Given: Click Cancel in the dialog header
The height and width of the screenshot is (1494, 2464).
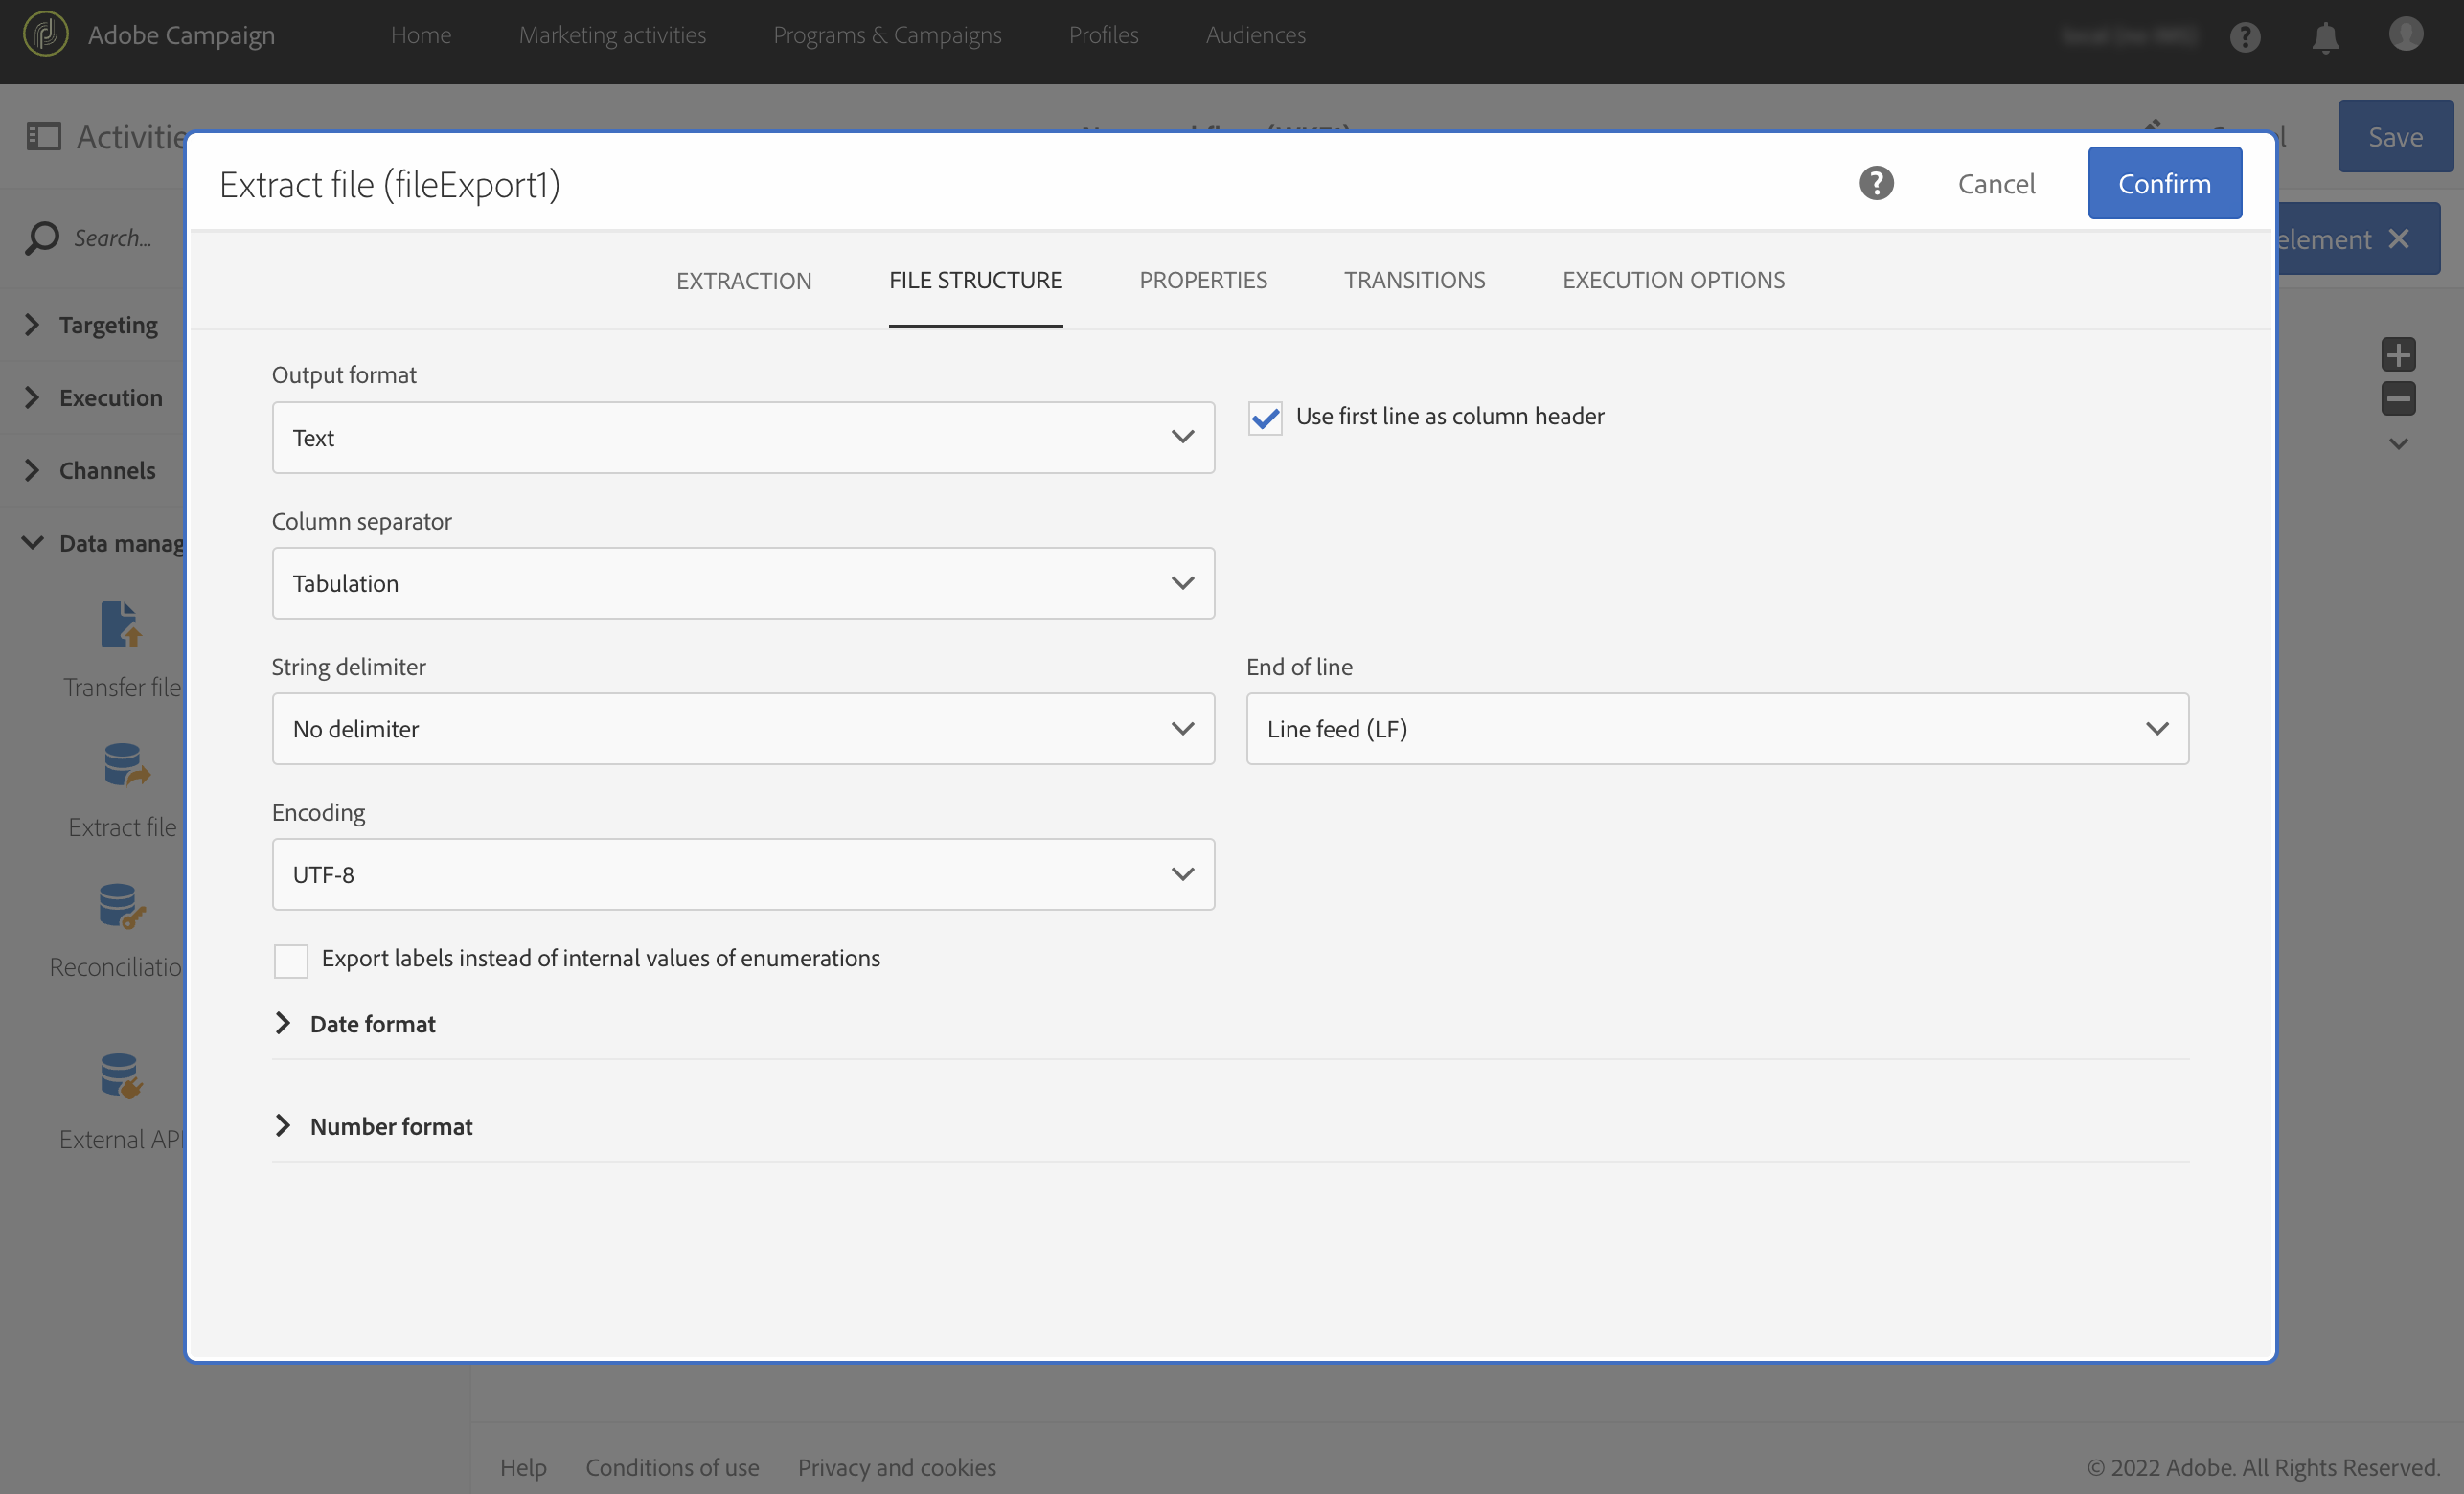Looking at the screenshot, I should 1996,184.
